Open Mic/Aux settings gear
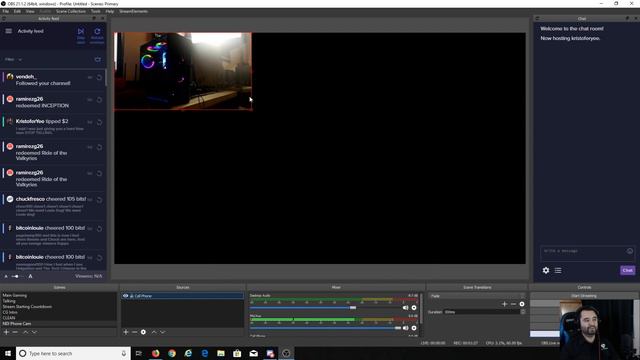Screen dimensions: 640x360 [414, 328]
